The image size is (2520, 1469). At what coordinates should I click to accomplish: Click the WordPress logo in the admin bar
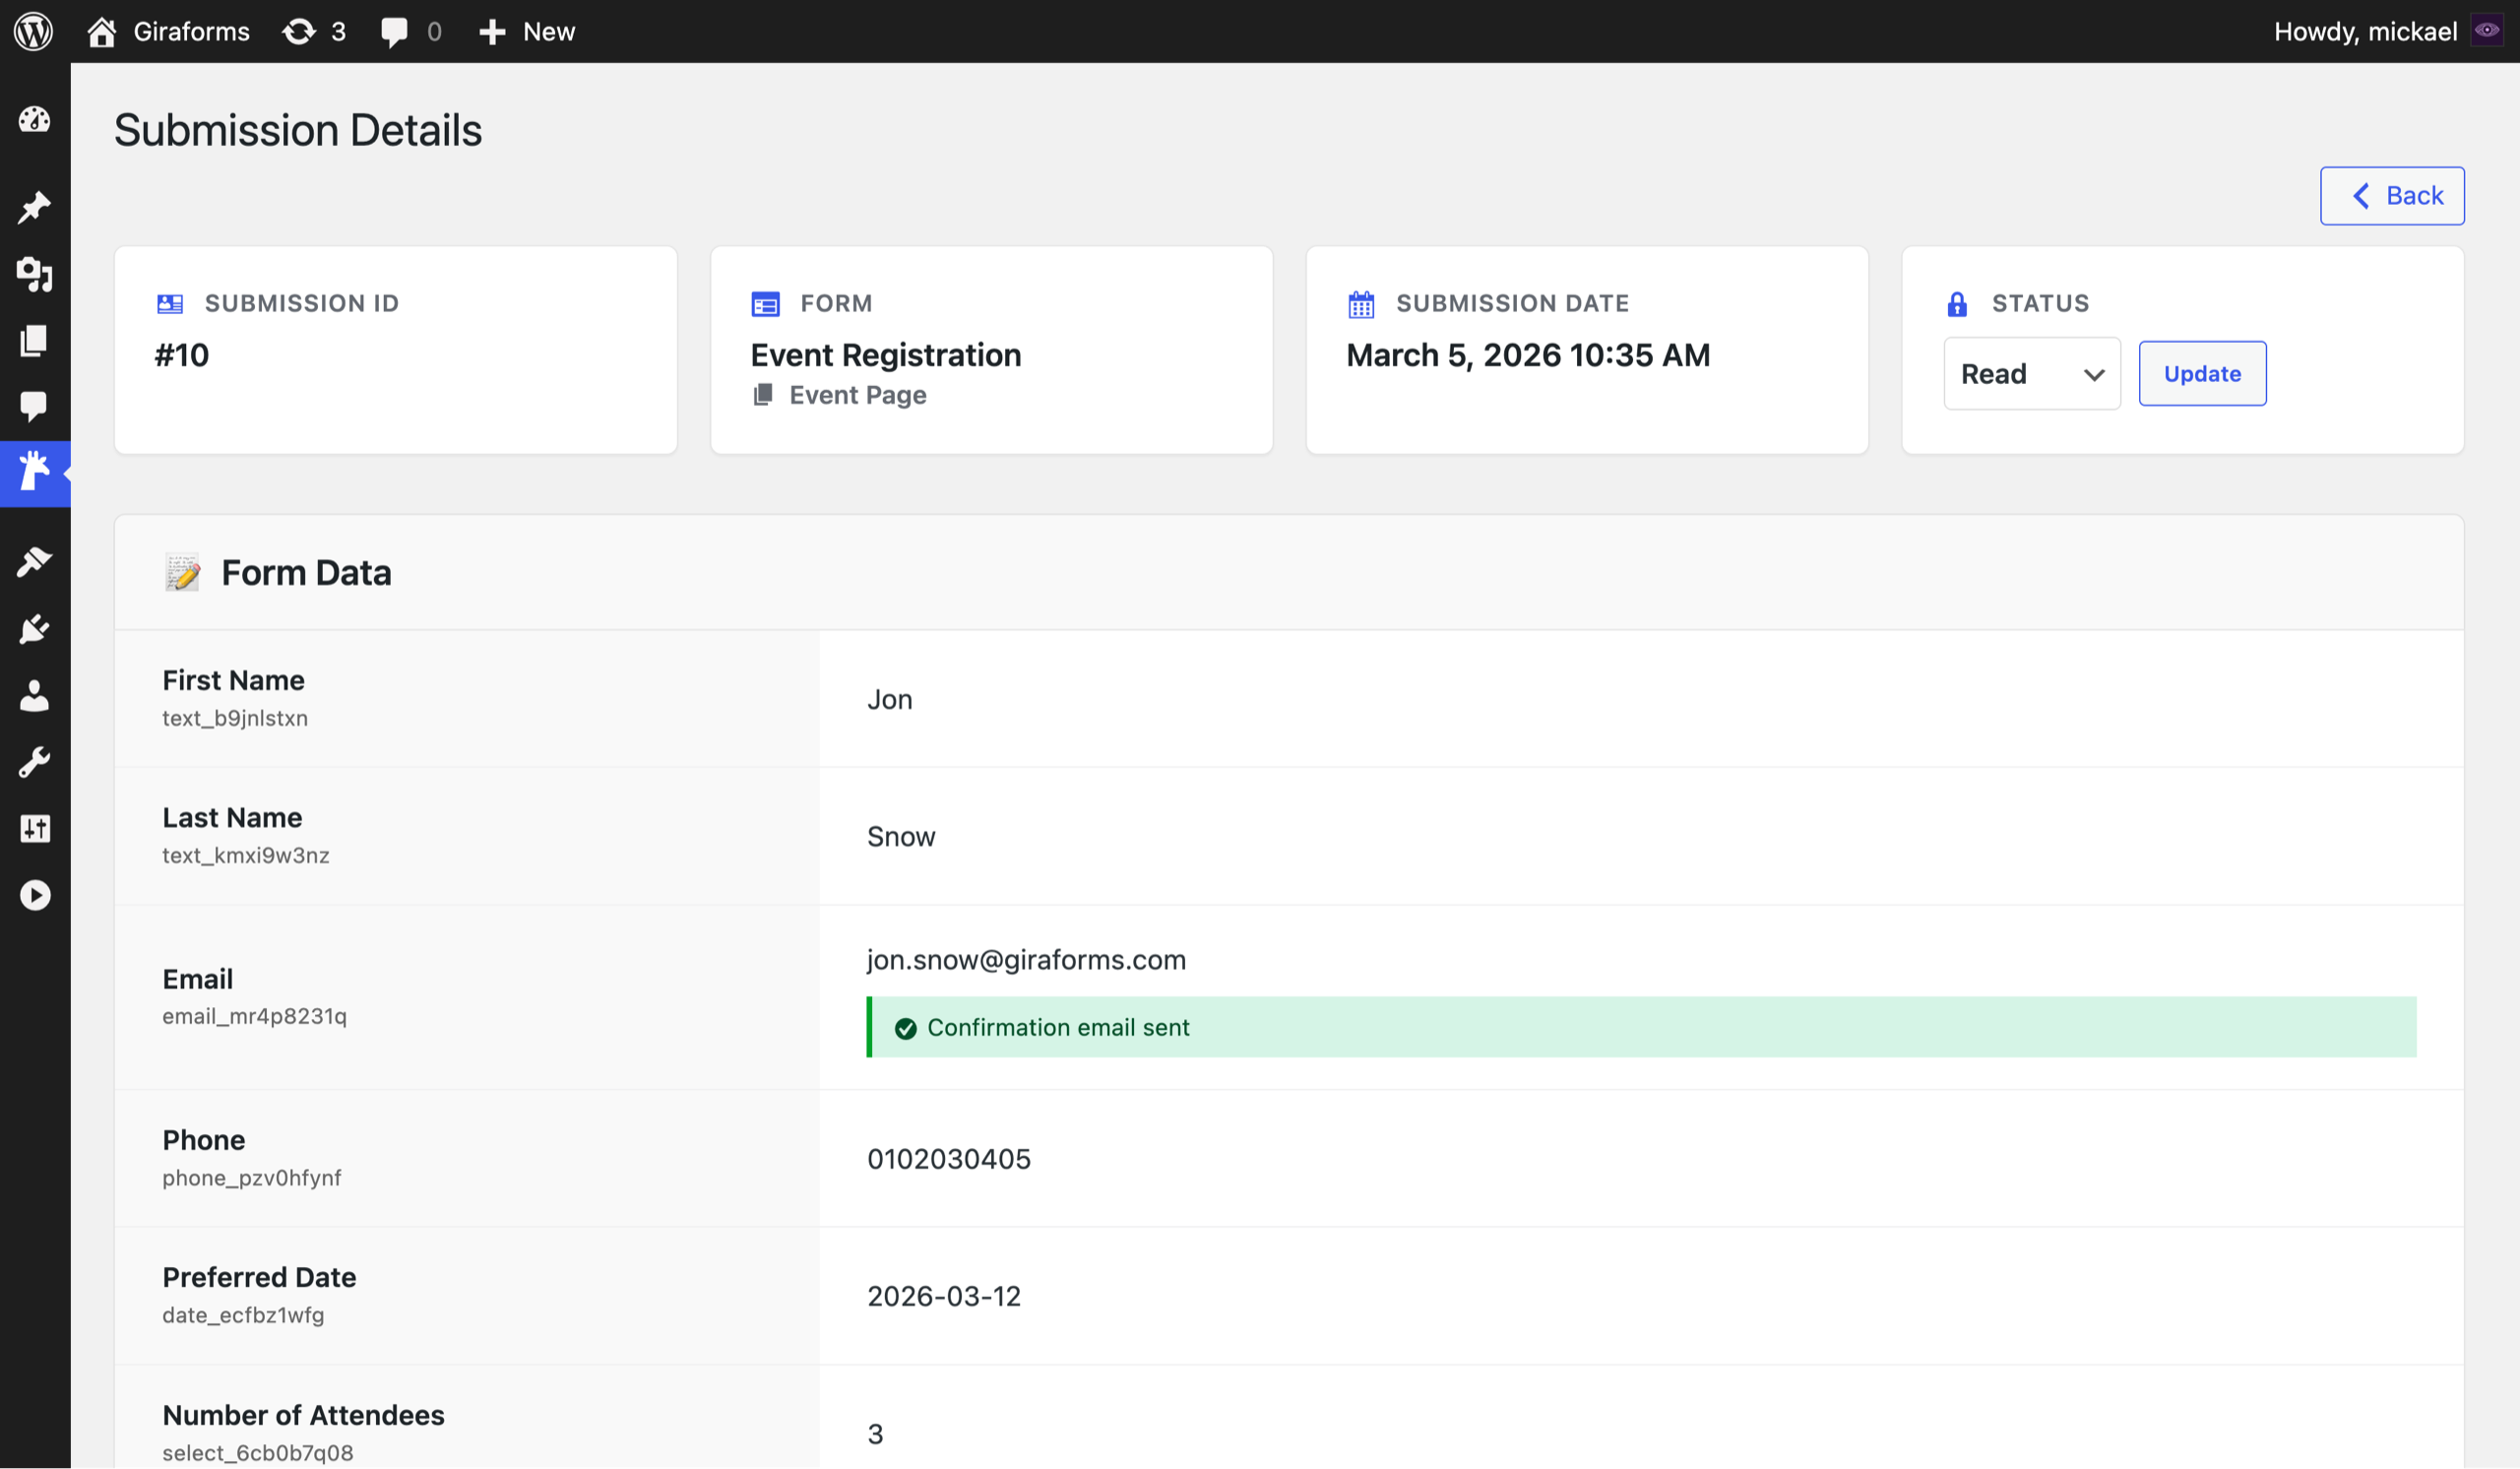(x=33, y=30)
